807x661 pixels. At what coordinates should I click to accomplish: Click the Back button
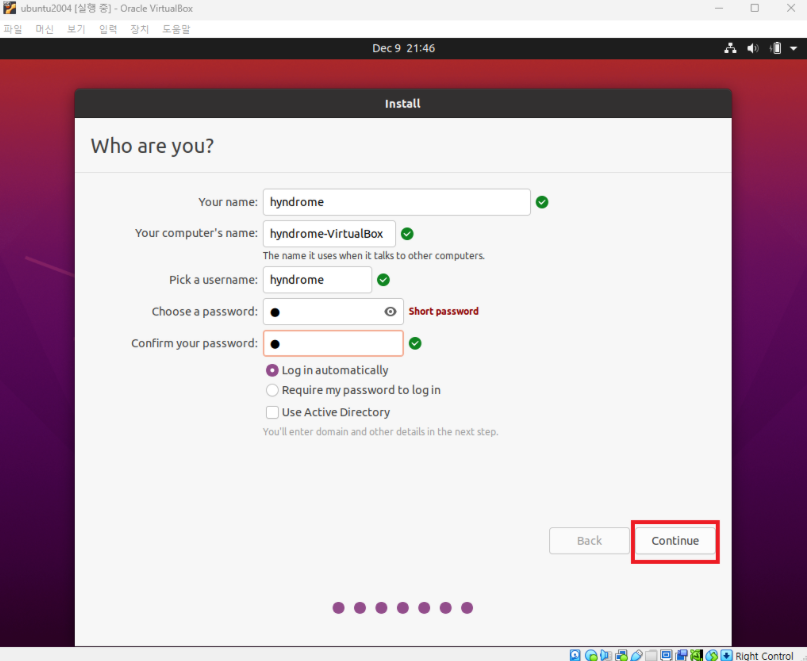589,541
